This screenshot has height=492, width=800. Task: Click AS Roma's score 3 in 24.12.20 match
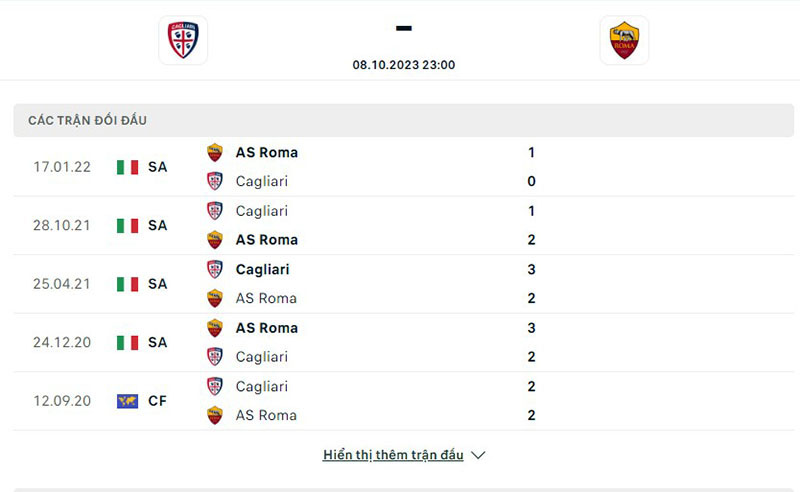pos(531,328)
